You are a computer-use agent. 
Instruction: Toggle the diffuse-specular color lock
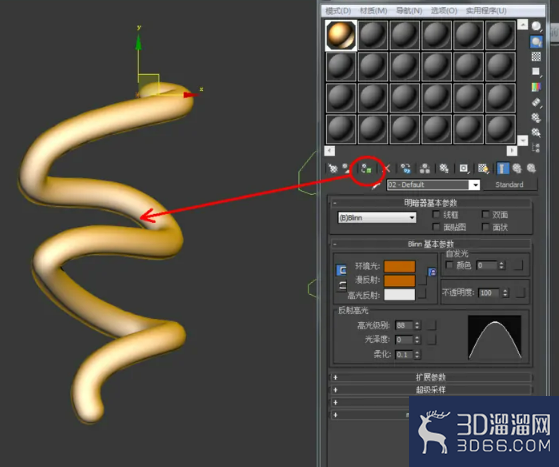click(342, 286)
